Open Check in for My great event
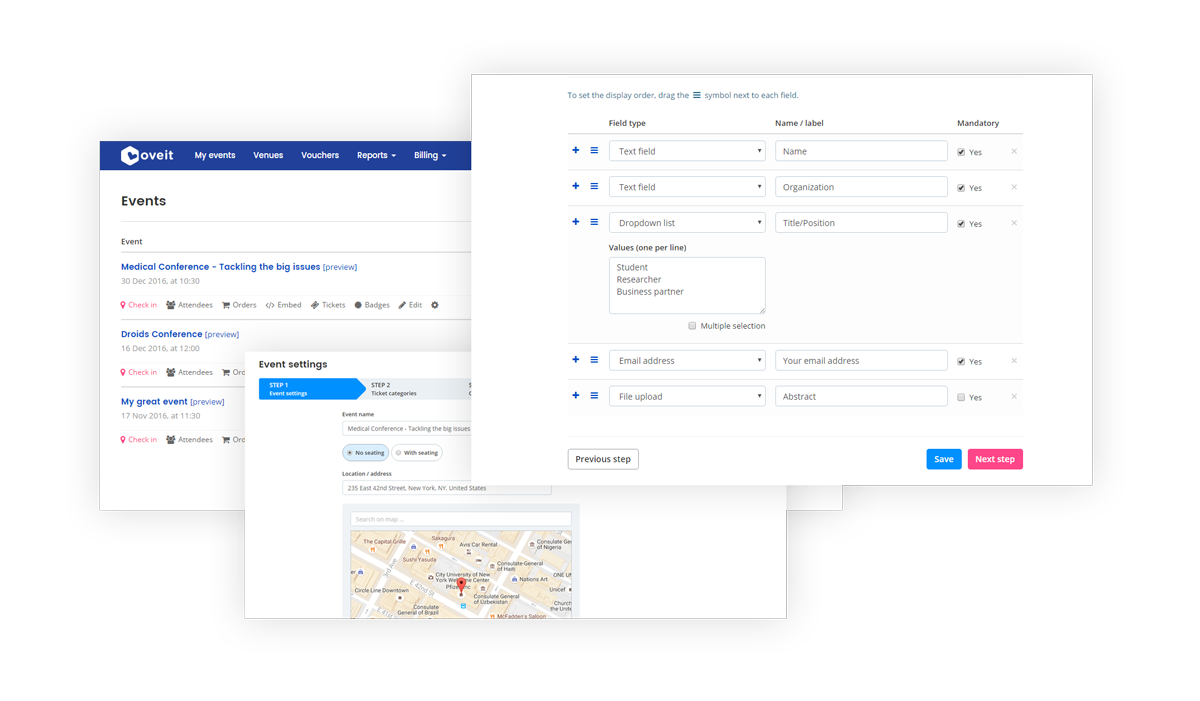1200x701 pixels. [x=139, y=439]
